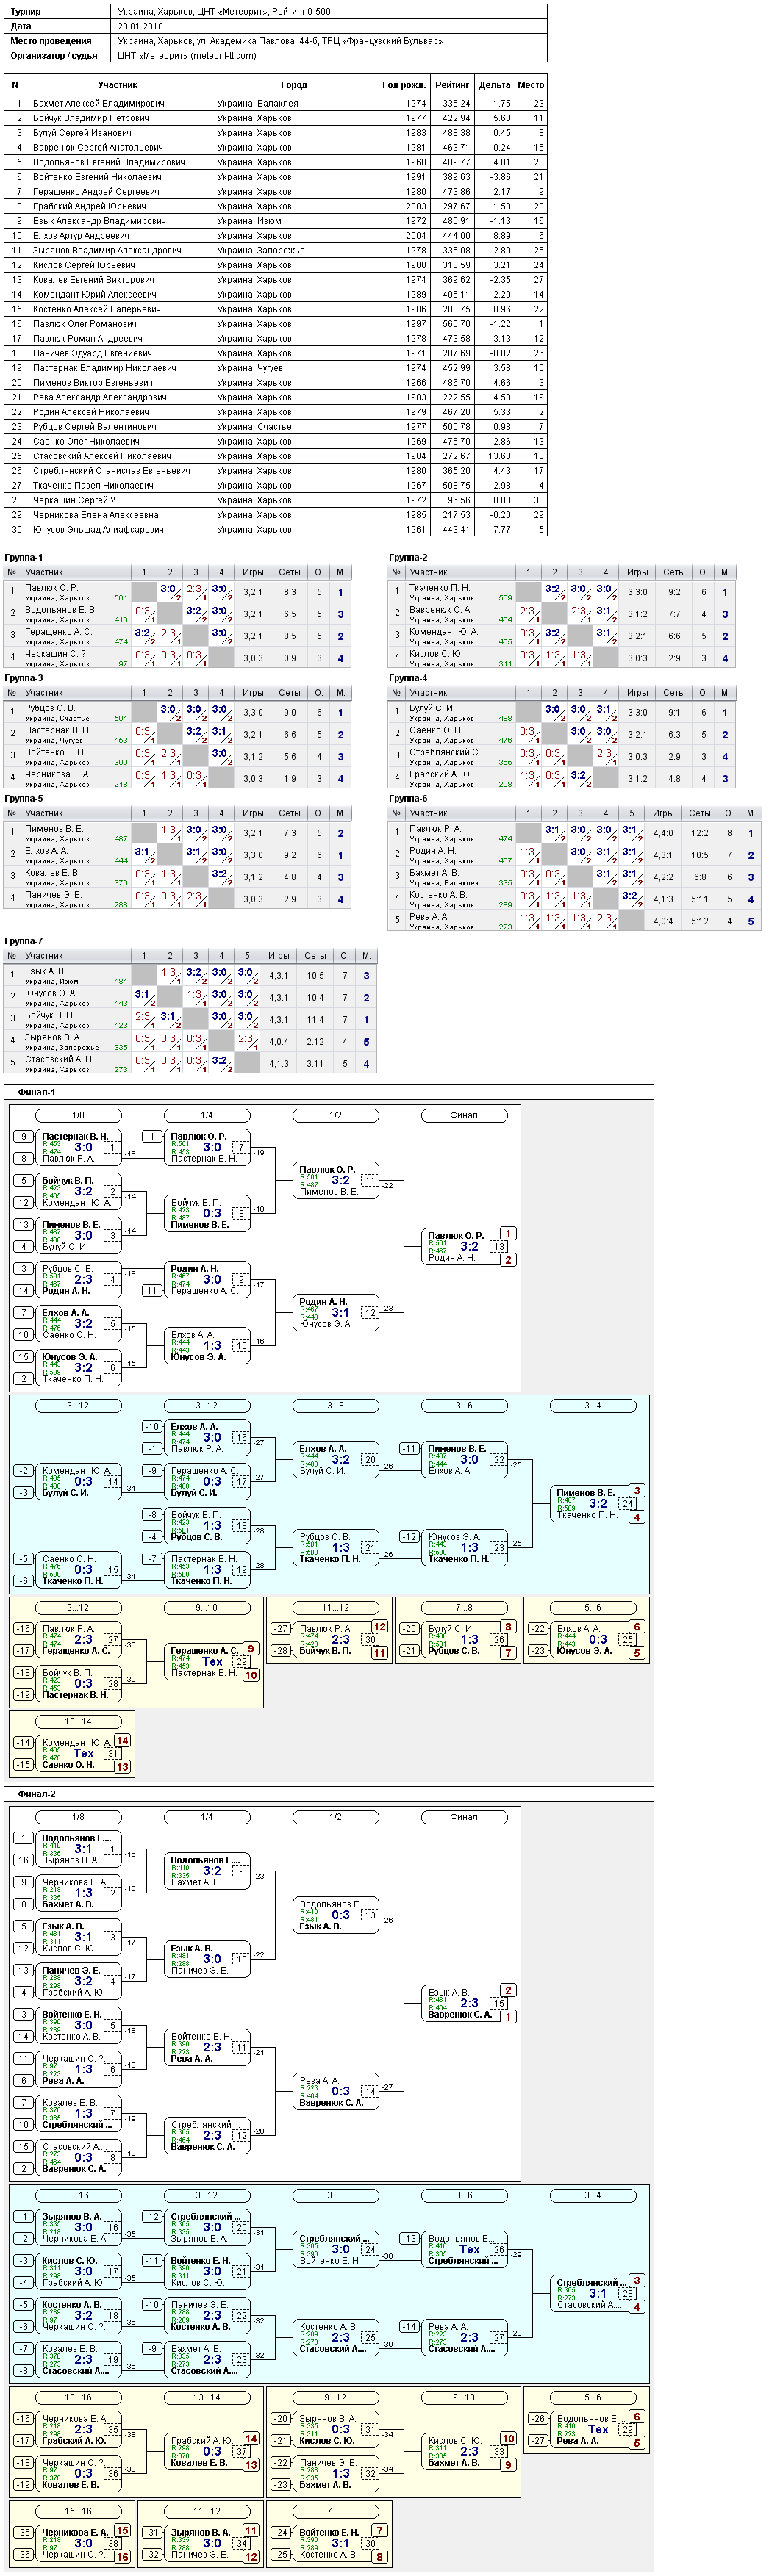Open the Группа-1 results heading
Viewport: 769px width, 2576px height.
pyautogui.click(x=24, y=557)
